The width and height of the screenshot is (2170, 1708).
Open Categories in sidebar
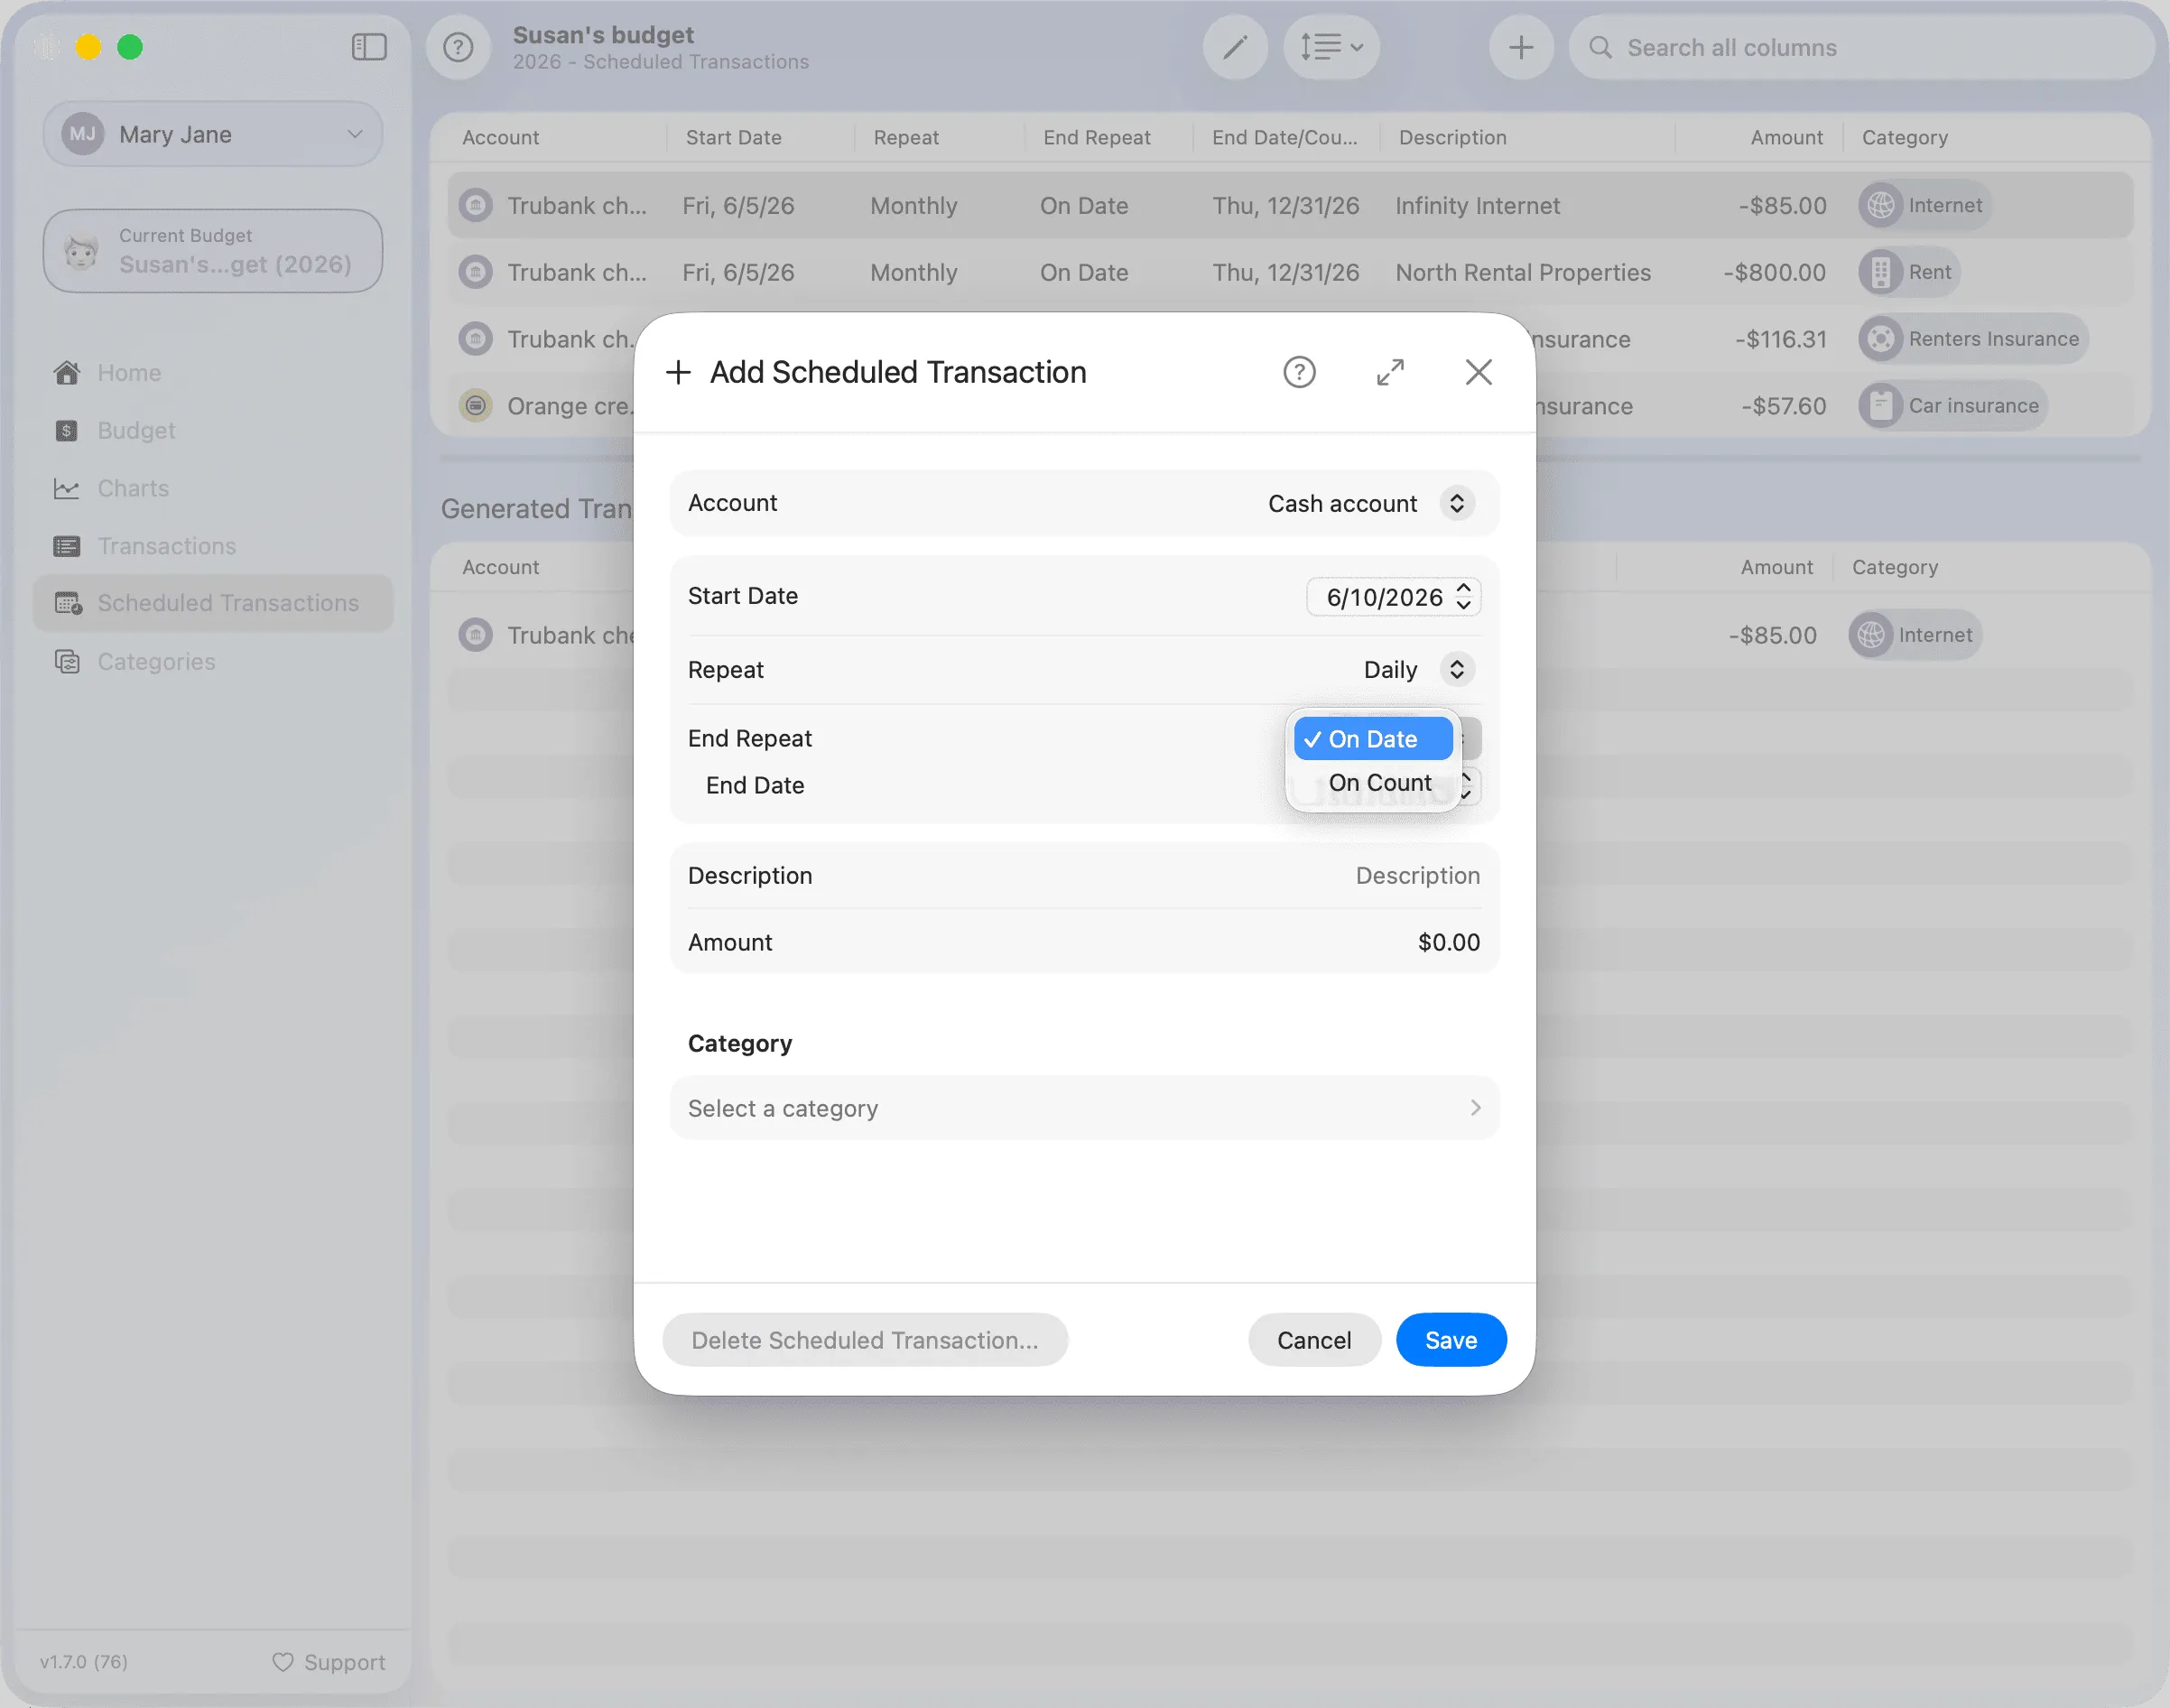coord(156,662)
